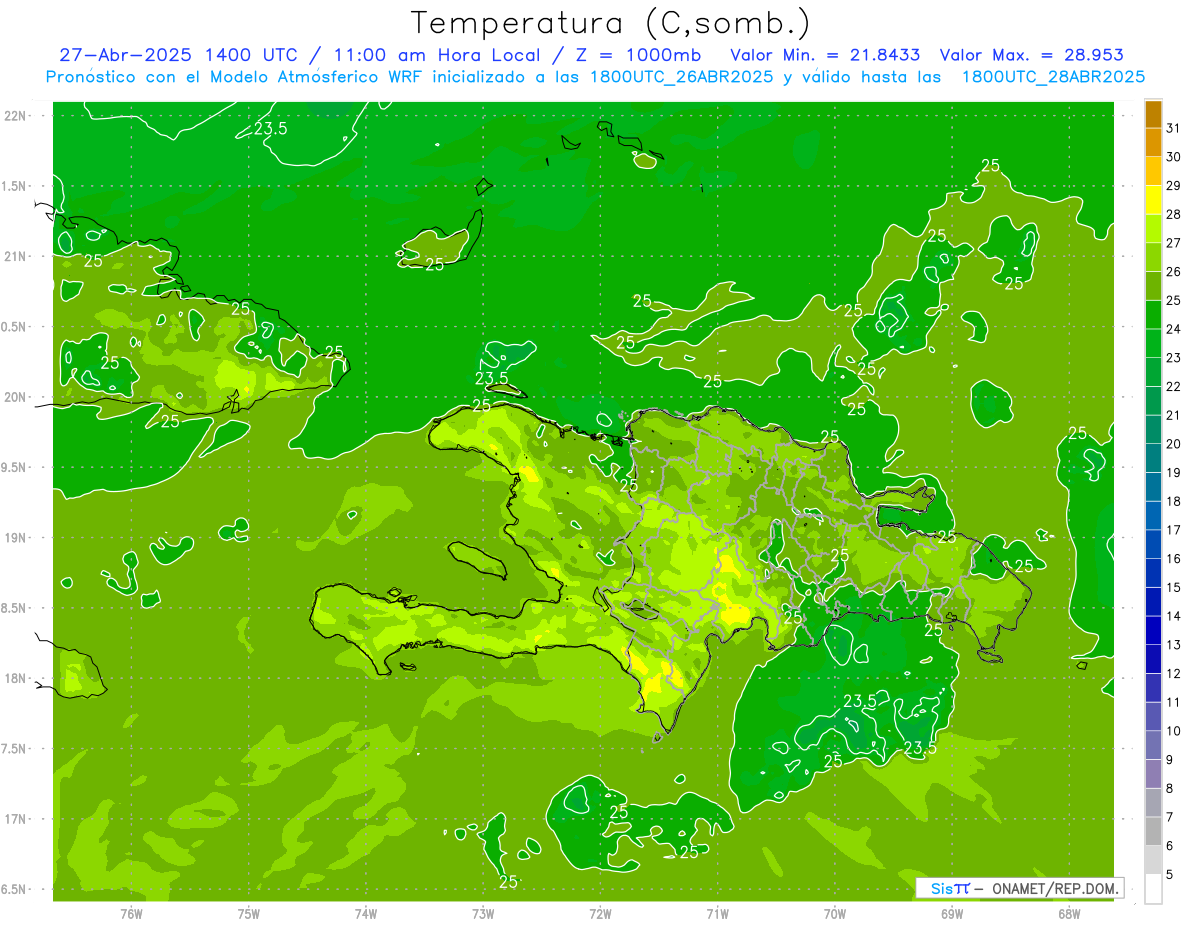
Task: Click the '74W' longitude axis label
Action: tap(366, 913)
